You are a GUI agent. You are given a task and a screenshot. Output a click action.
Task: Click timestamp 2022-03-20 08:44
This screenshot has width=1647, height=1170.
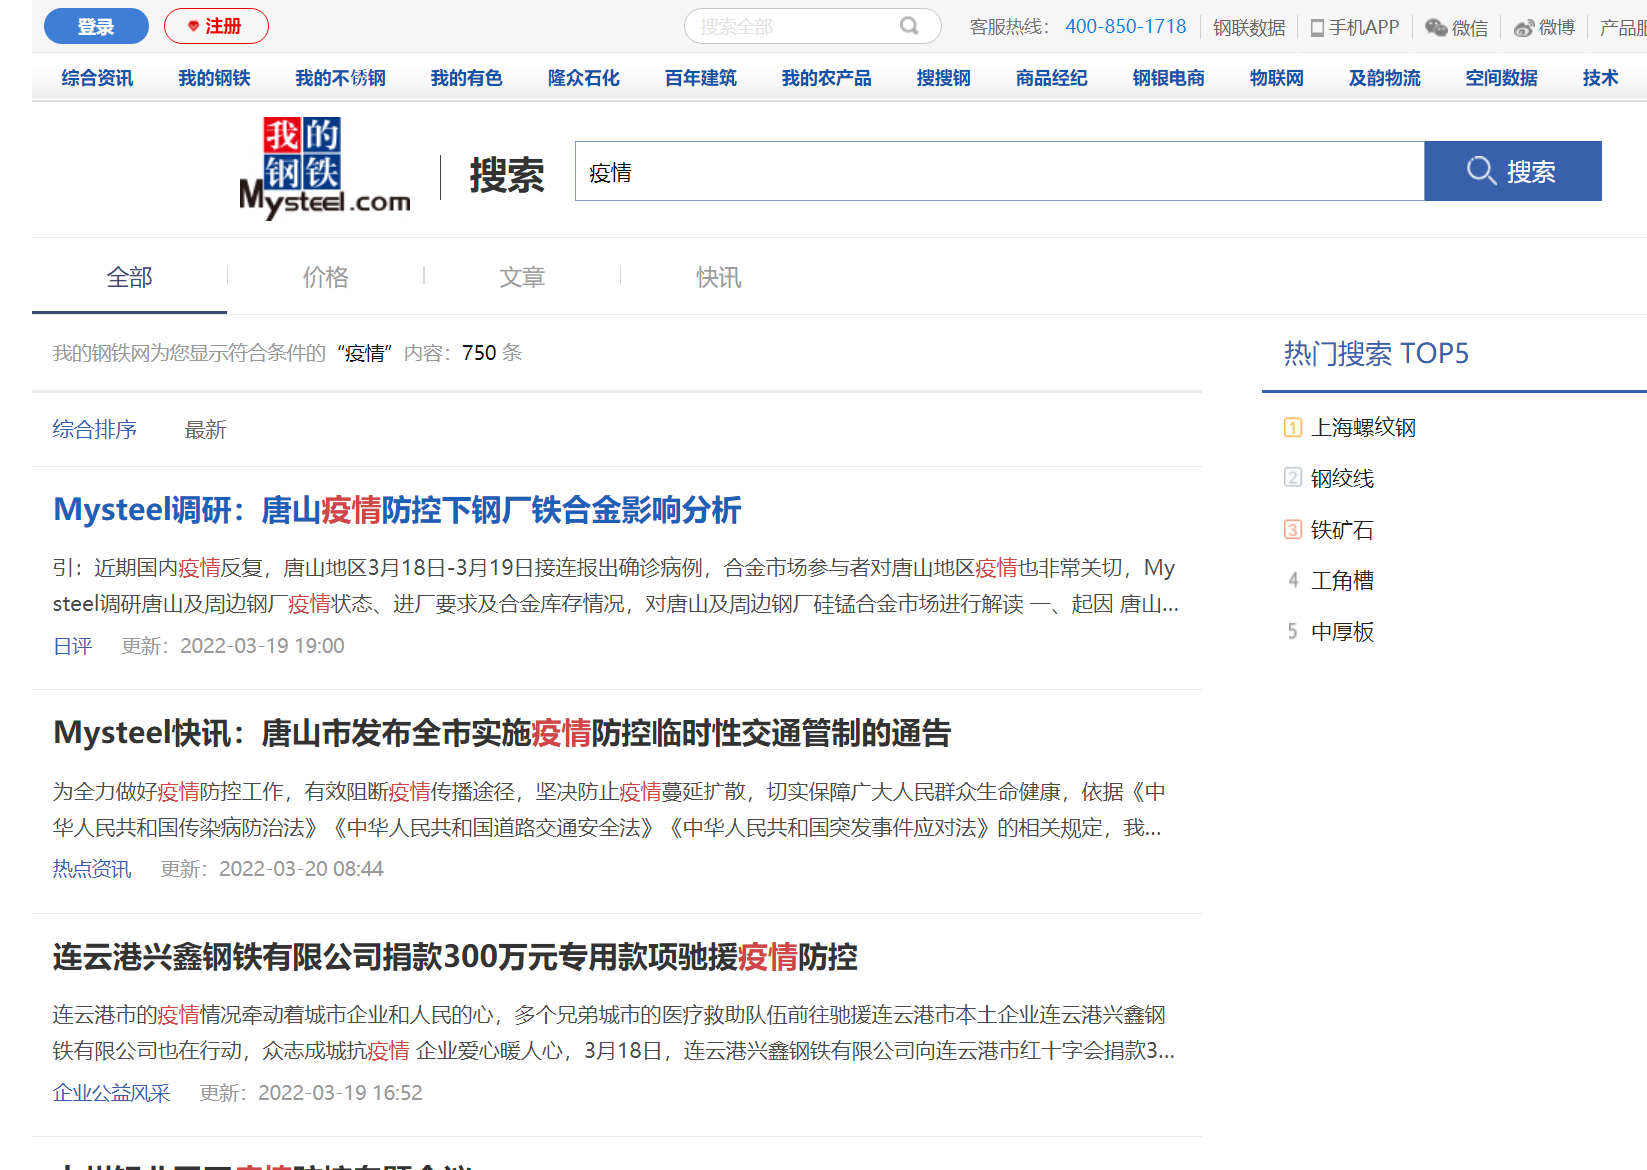[301, 869]
